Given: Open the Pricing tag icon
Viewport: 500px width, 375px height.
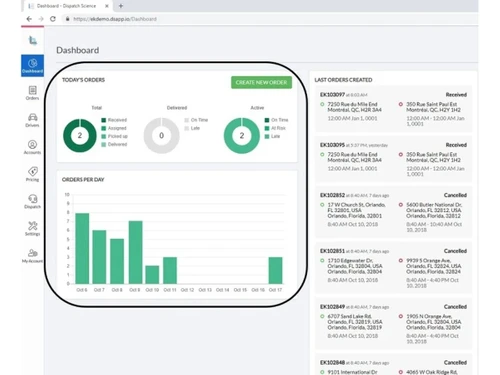Looking at the screenshot, I should 32,174.
